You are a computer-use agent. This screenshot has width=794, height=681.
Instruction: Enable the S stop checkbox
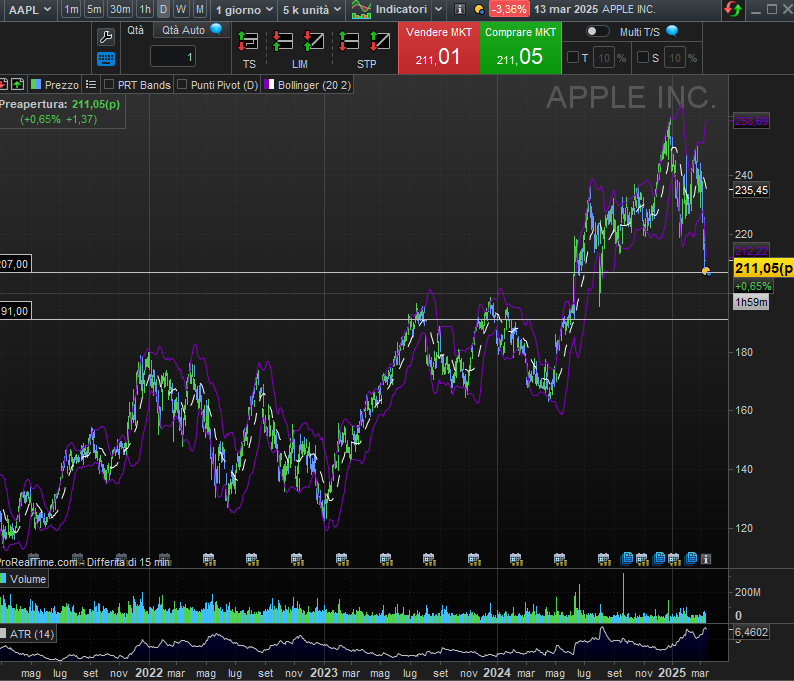(643, 57)
